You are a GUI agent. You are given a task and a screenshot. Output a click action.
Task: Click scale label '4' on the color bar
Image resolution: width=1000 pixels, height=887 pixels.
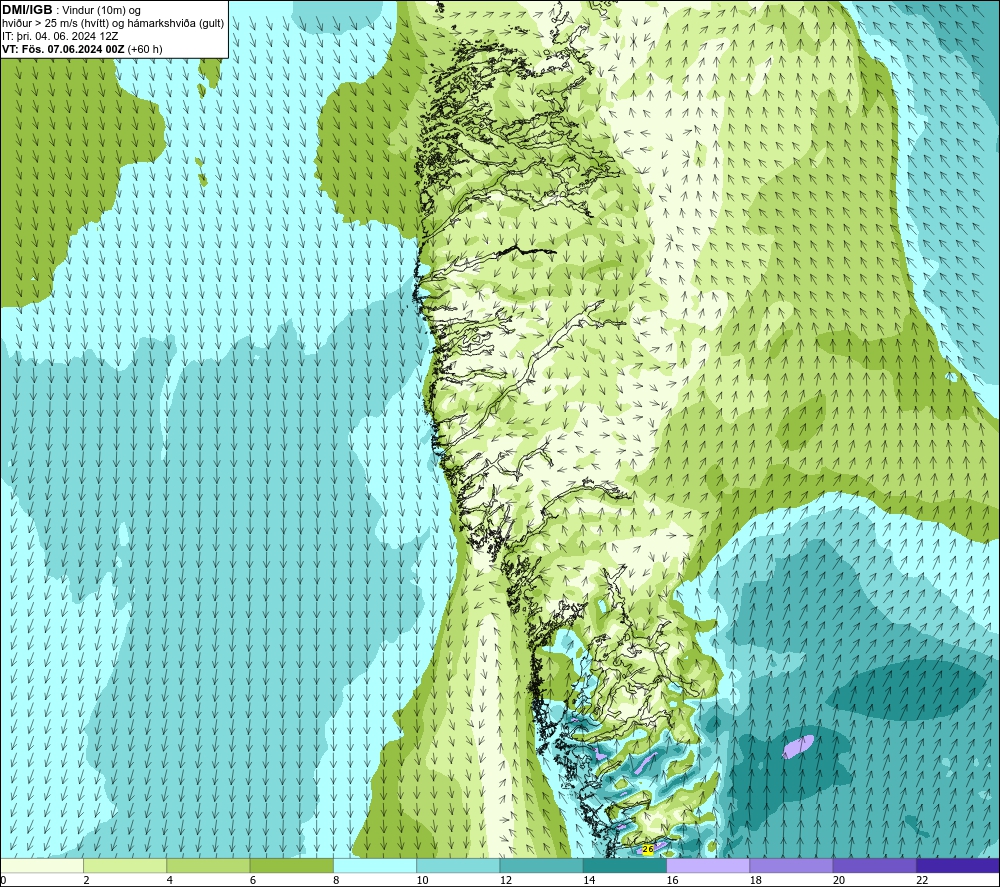[170, 881]
